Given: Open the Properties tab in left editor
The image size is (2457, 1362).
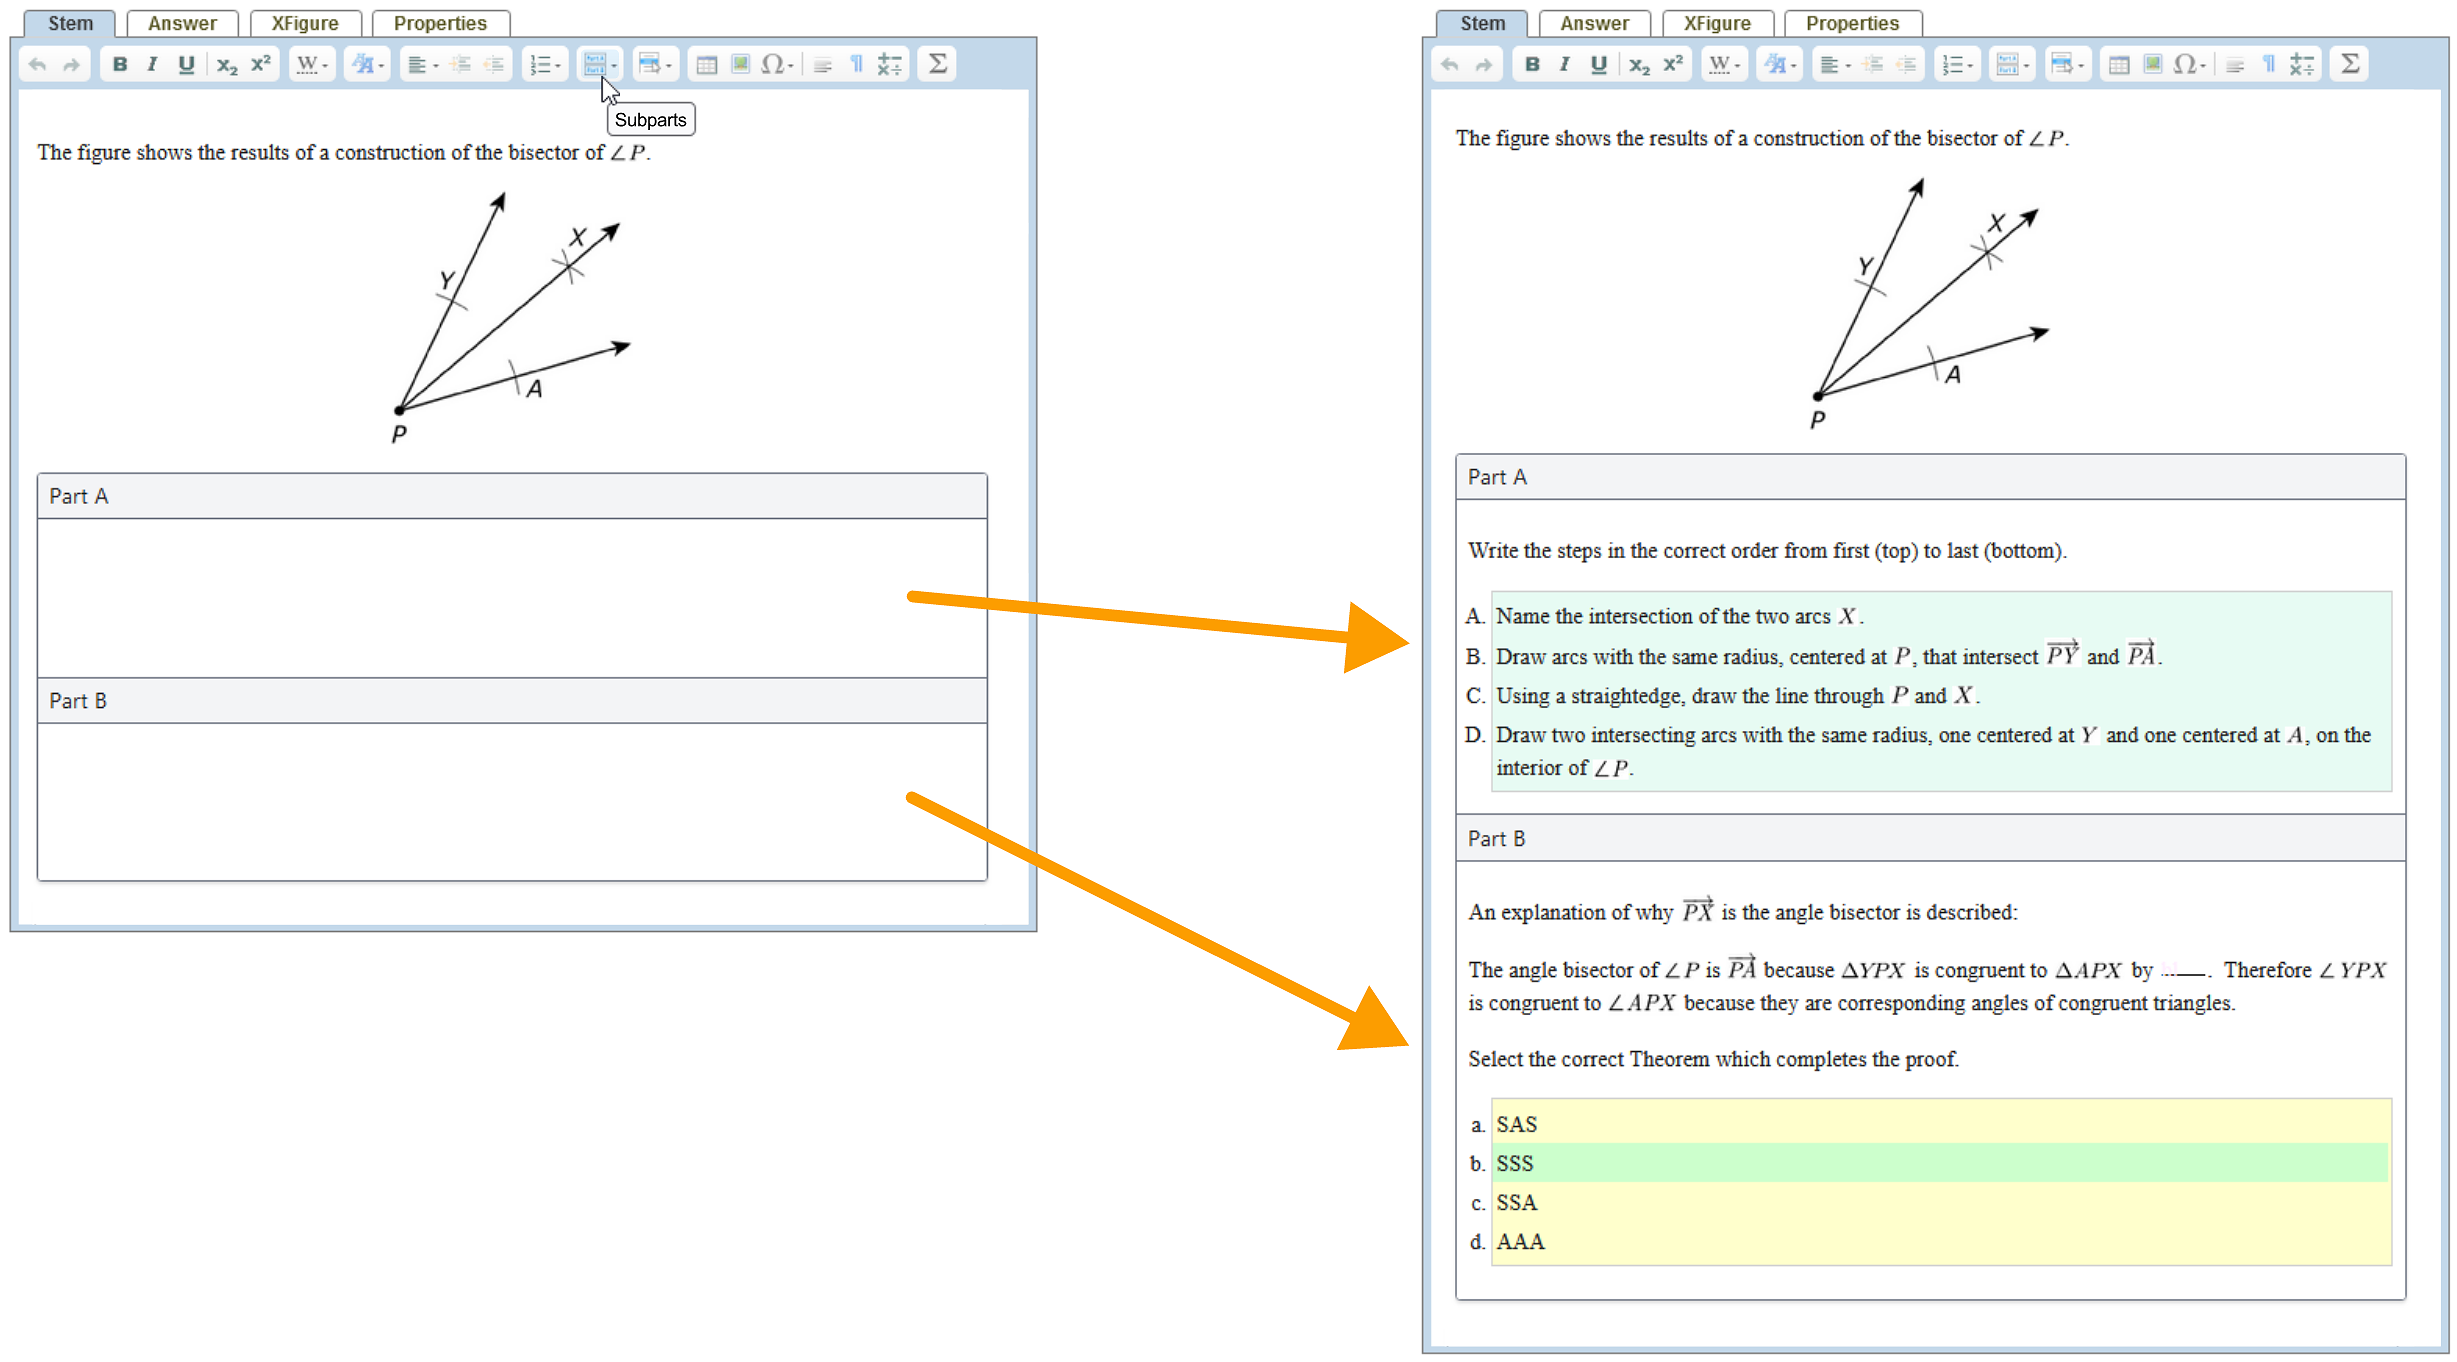Looking at the screenshot, I should tap(440, 23).
